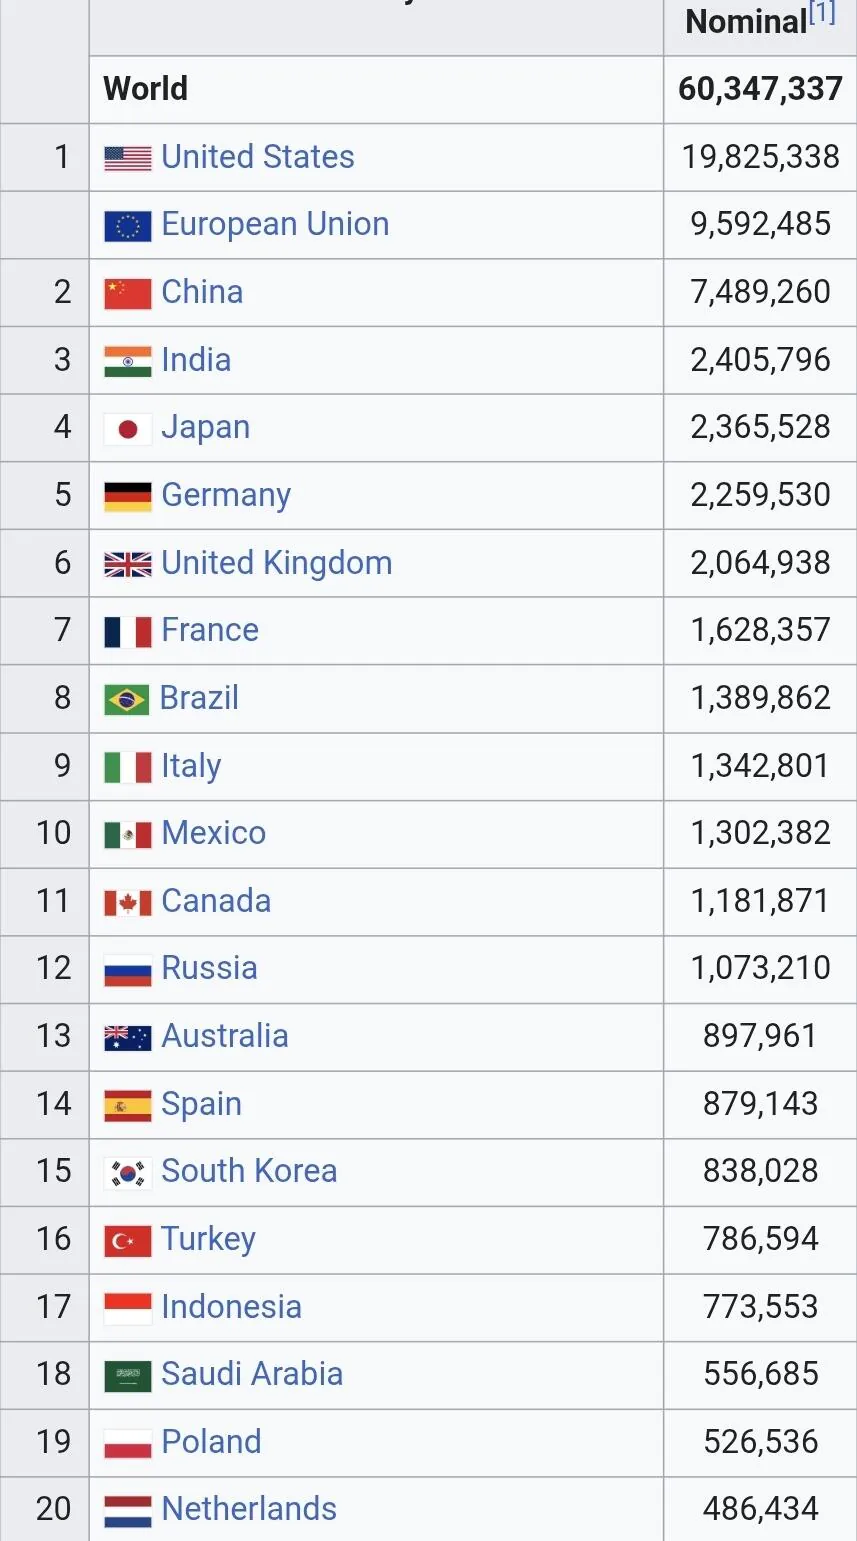Click the Australia flag icon
The image size is (857, 1541).
click(x=128, y=1037)
